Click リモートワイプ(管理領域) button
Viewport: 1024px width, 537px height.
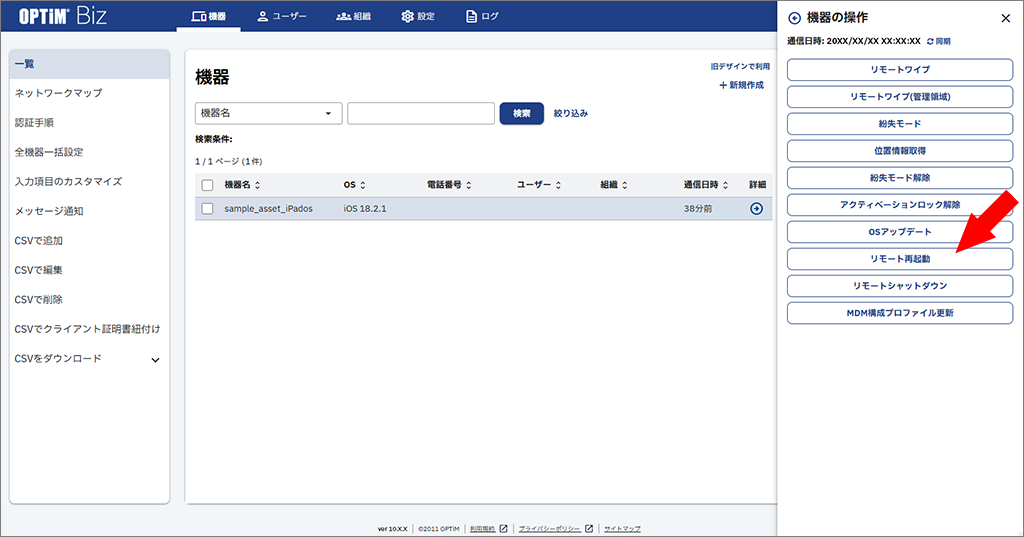tap(900, 97)
